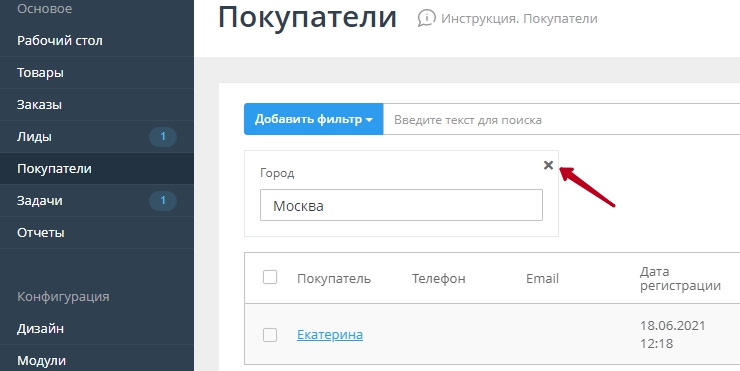Click the registration date 18.06.2021 12:18 cell
This screenshot has height=371, width=740.
(673, 335)
